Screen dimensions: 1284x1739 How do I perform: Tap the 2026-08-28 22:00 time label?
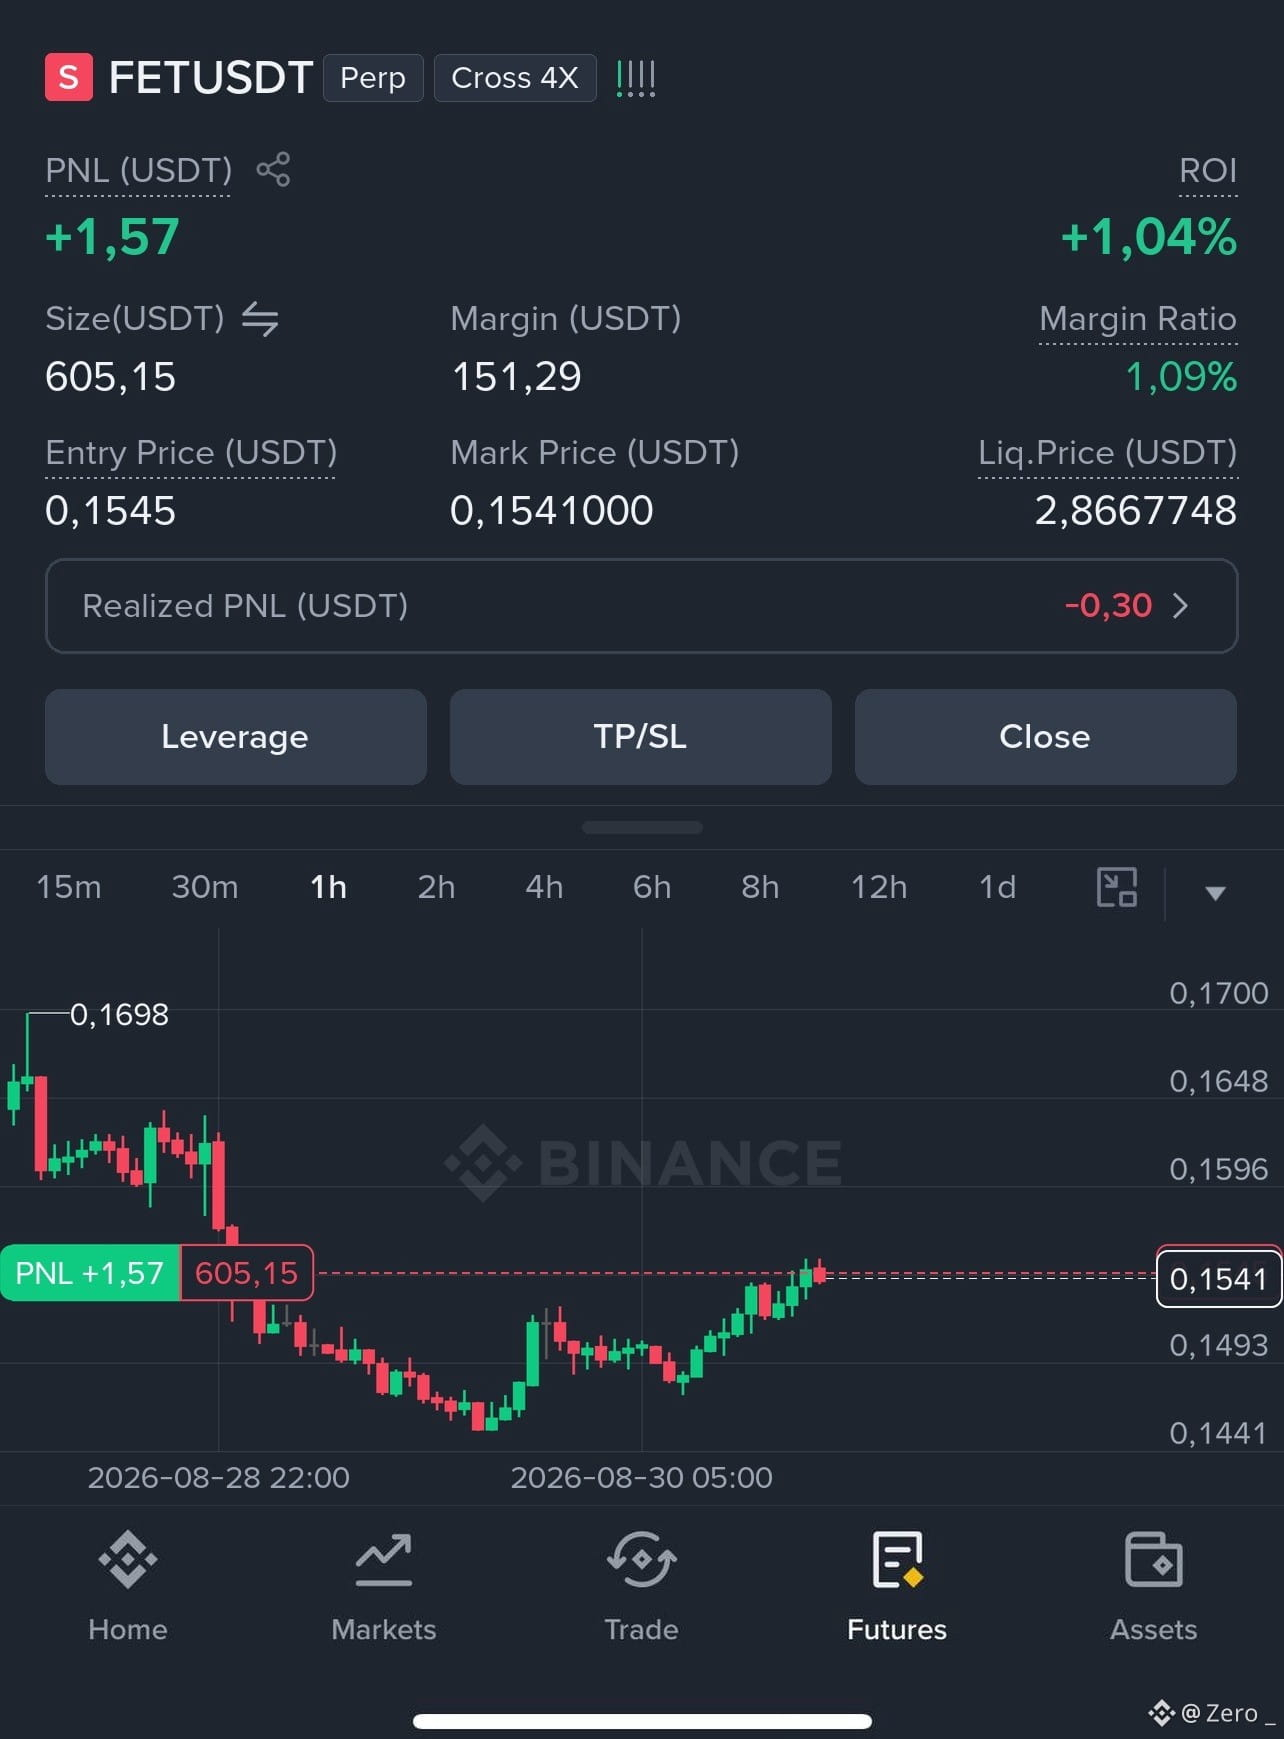point(219,1477)
